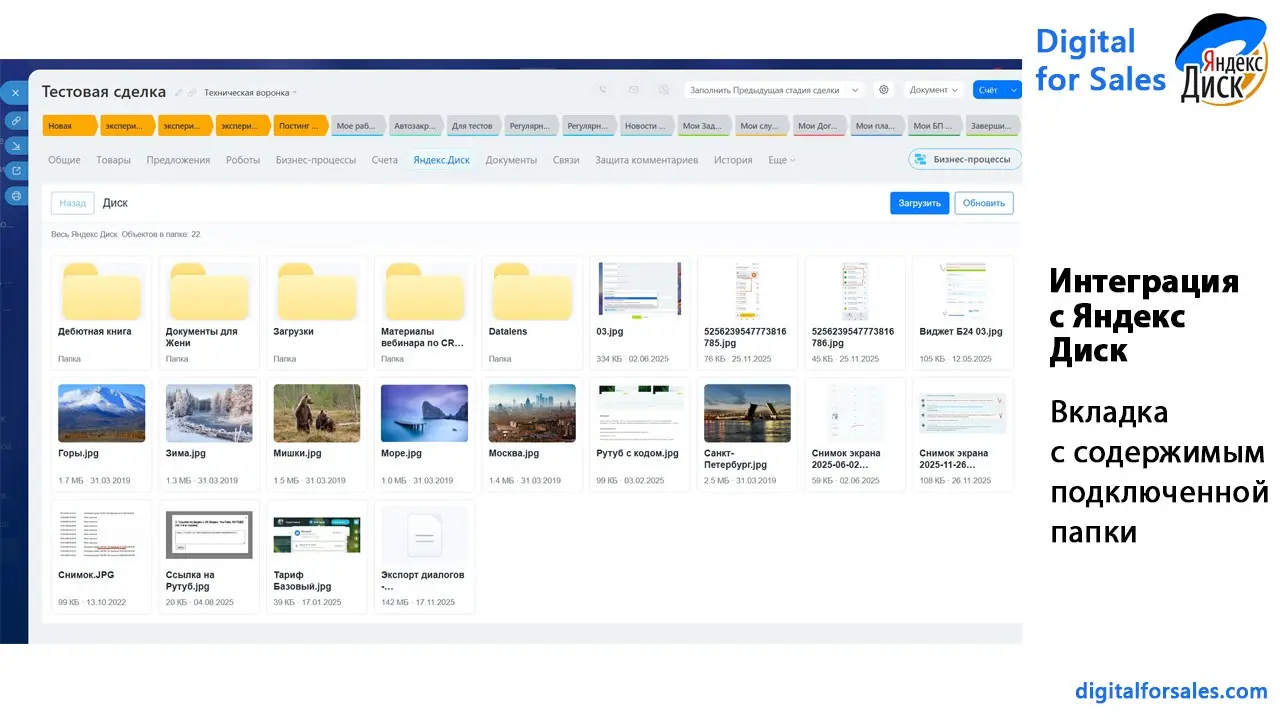Open the Документы для Жени folder icon
1280x720 pixels.
click(209, 291)
